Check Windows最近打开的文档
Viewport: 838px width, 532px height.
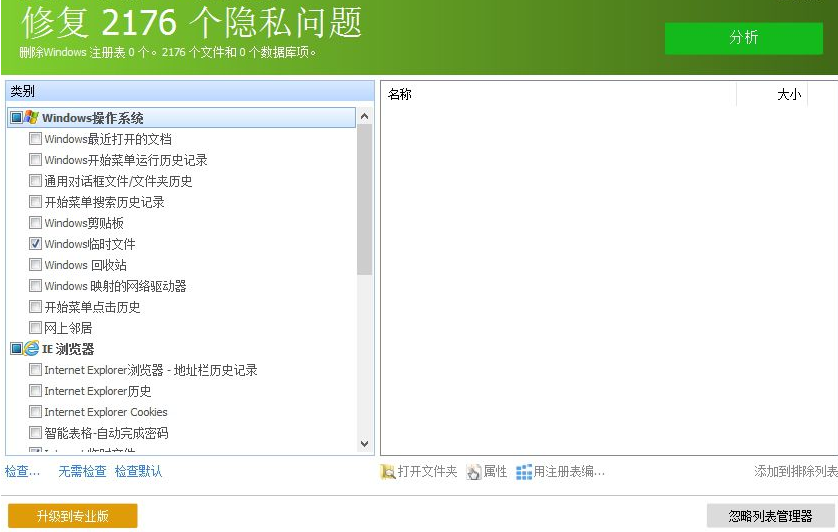click(x=35, y=139)
